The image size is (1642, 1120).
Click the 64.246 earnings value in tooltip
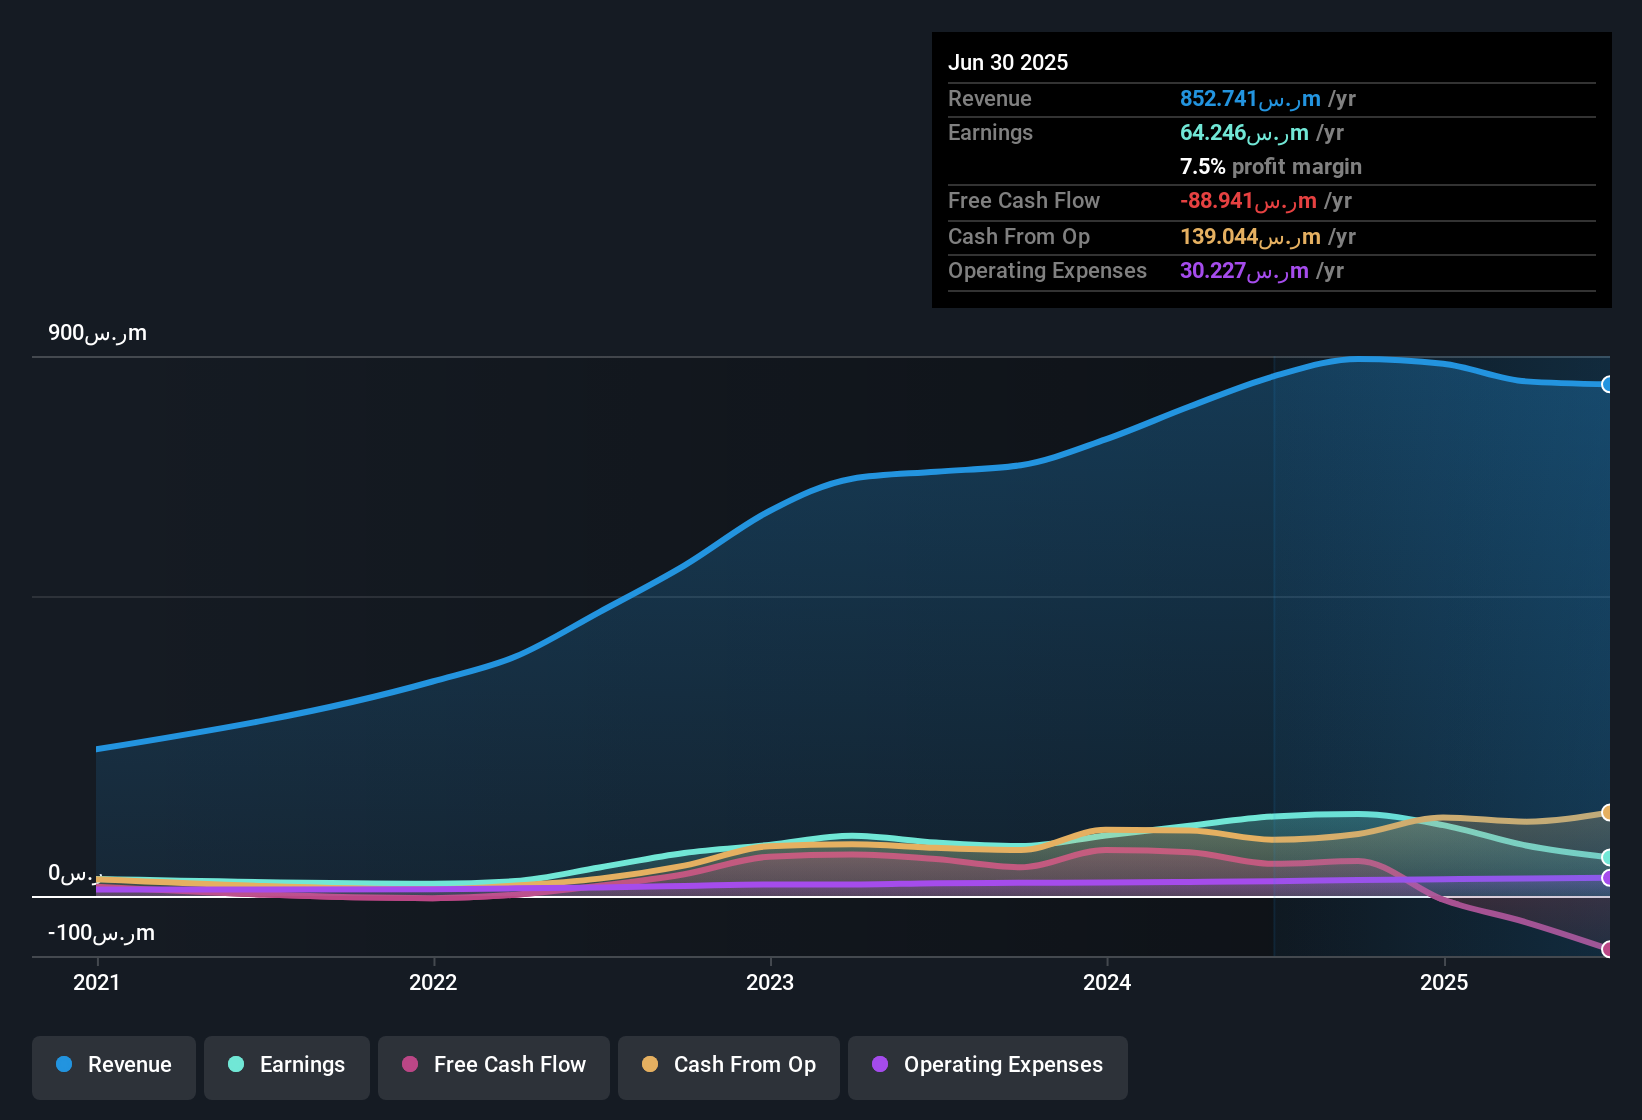[1244, 133]
